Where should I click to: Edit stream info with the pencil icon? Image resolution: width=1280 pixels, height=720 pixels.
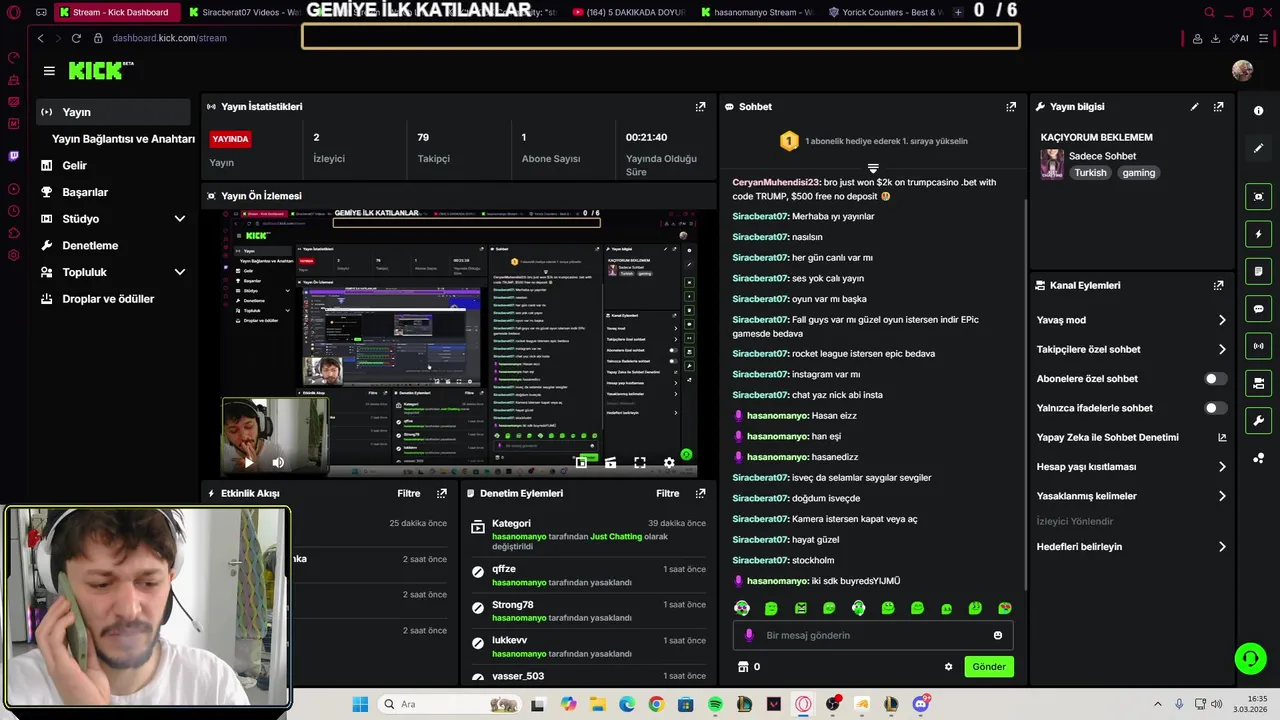coord(1194,106)
